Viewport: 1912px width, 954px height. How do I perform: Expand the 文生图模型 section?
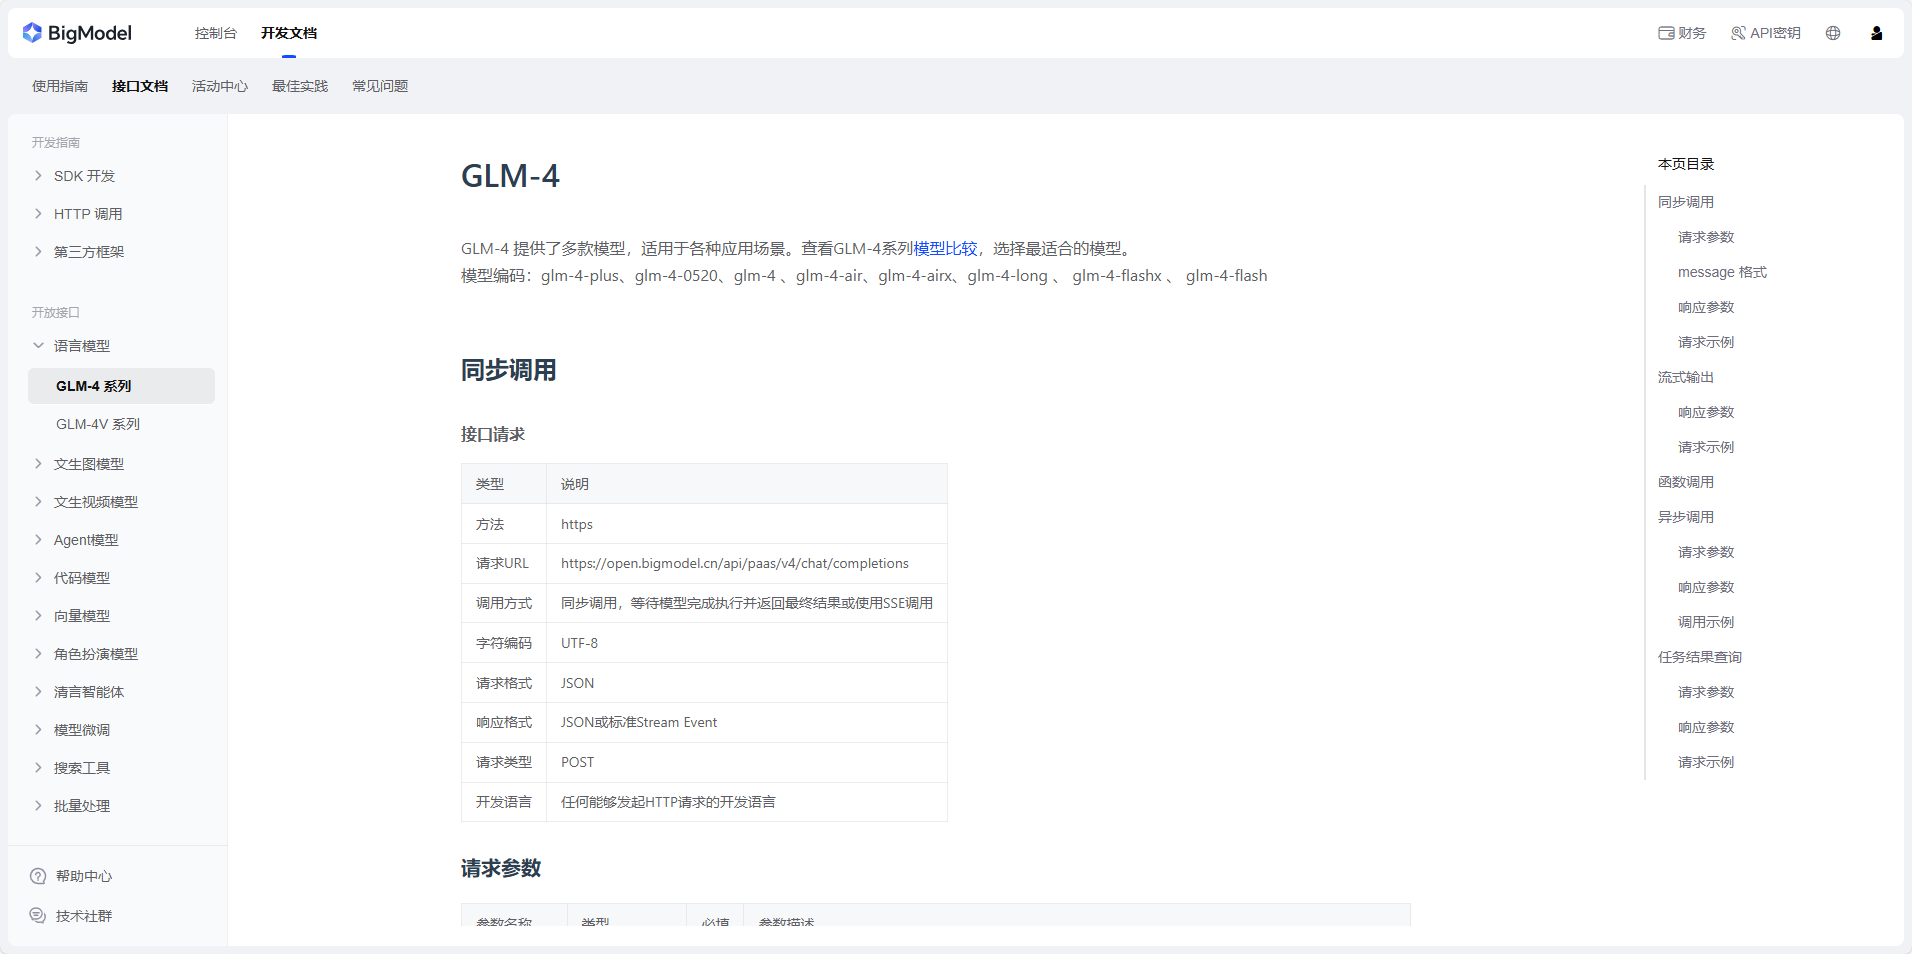(x=38, y=464)
